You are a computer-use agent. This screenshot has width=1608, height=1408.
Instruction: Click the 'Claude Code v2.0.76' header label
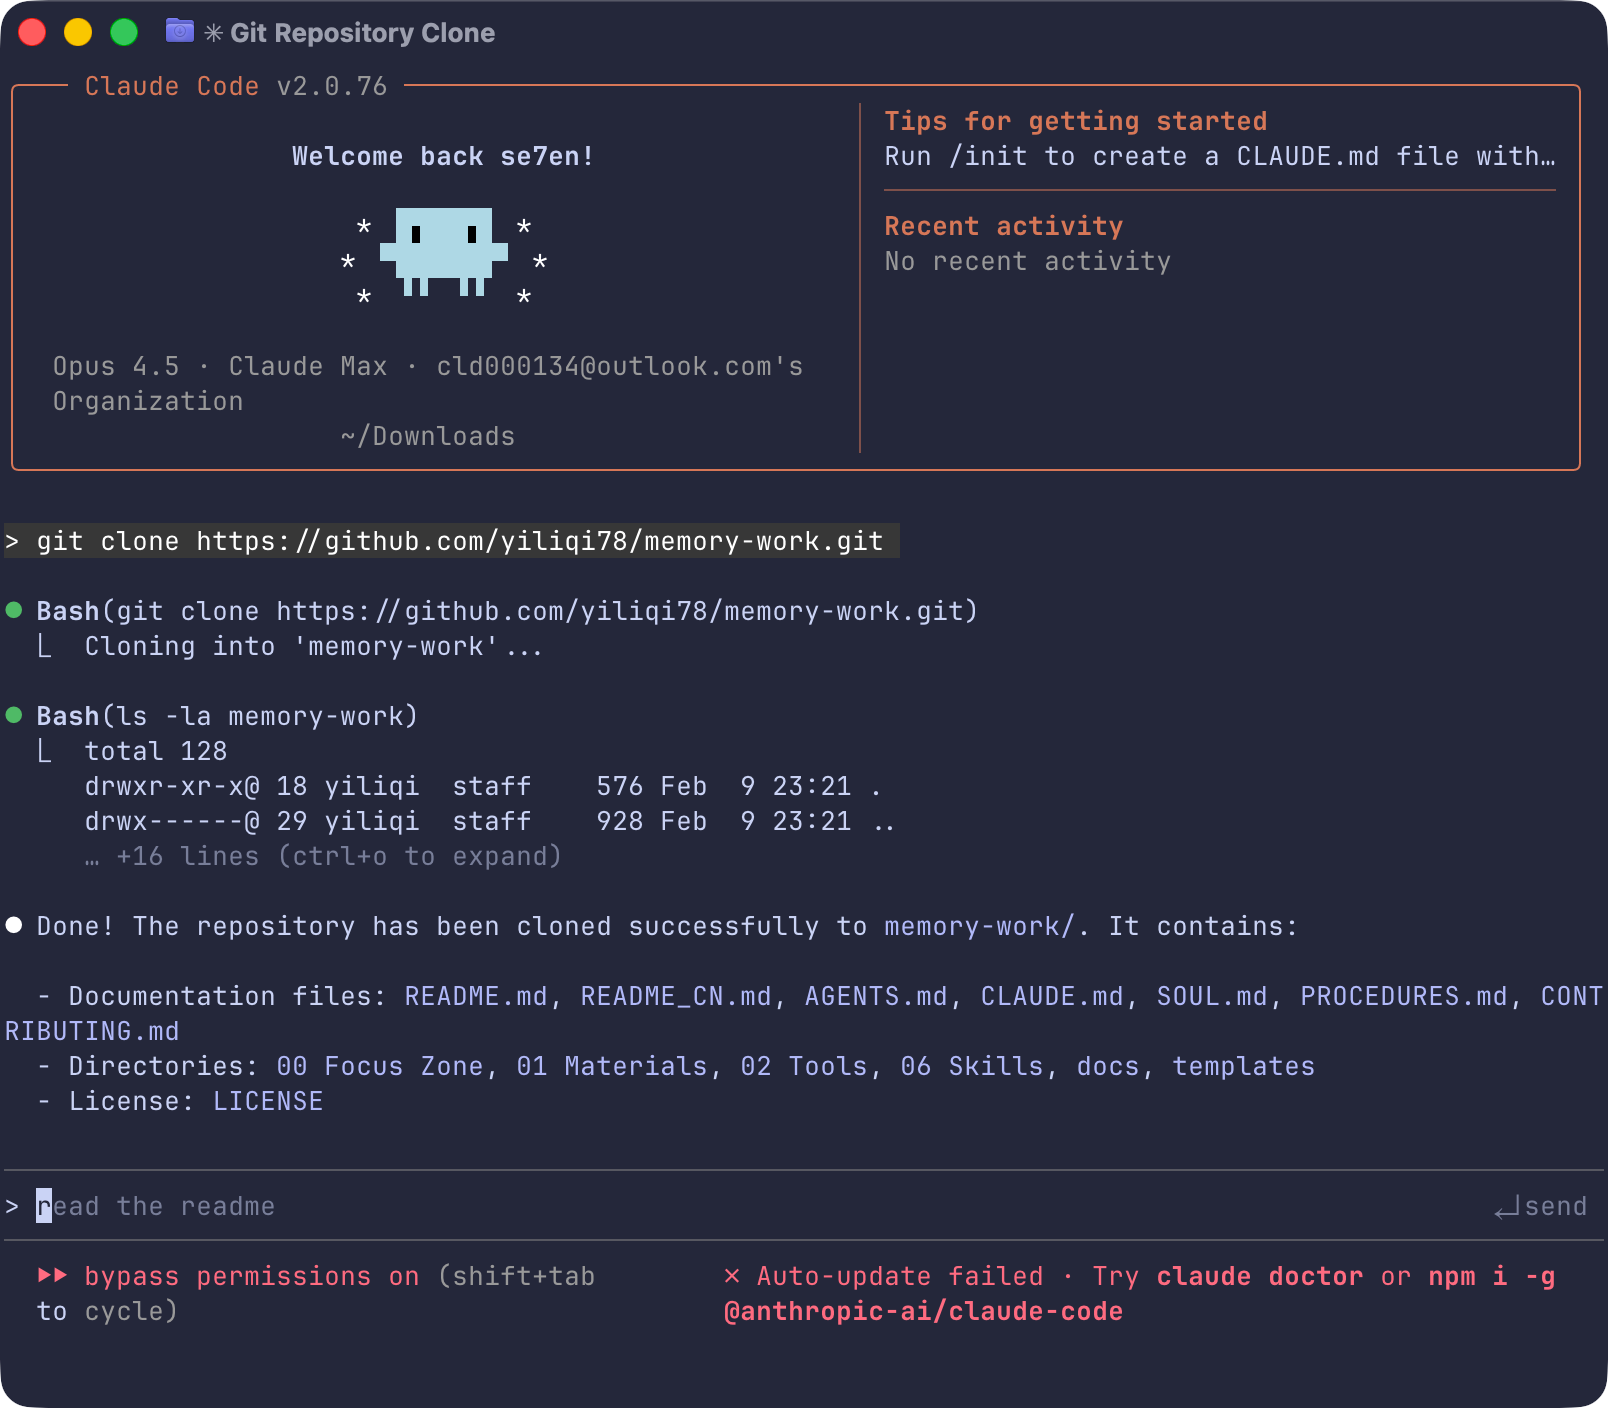point(236,86)
